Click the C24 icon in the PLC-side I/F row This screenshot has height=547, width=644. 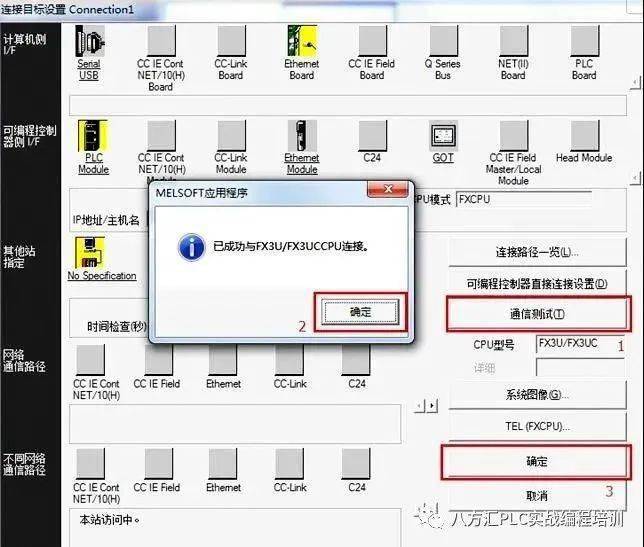click(373, 136)
